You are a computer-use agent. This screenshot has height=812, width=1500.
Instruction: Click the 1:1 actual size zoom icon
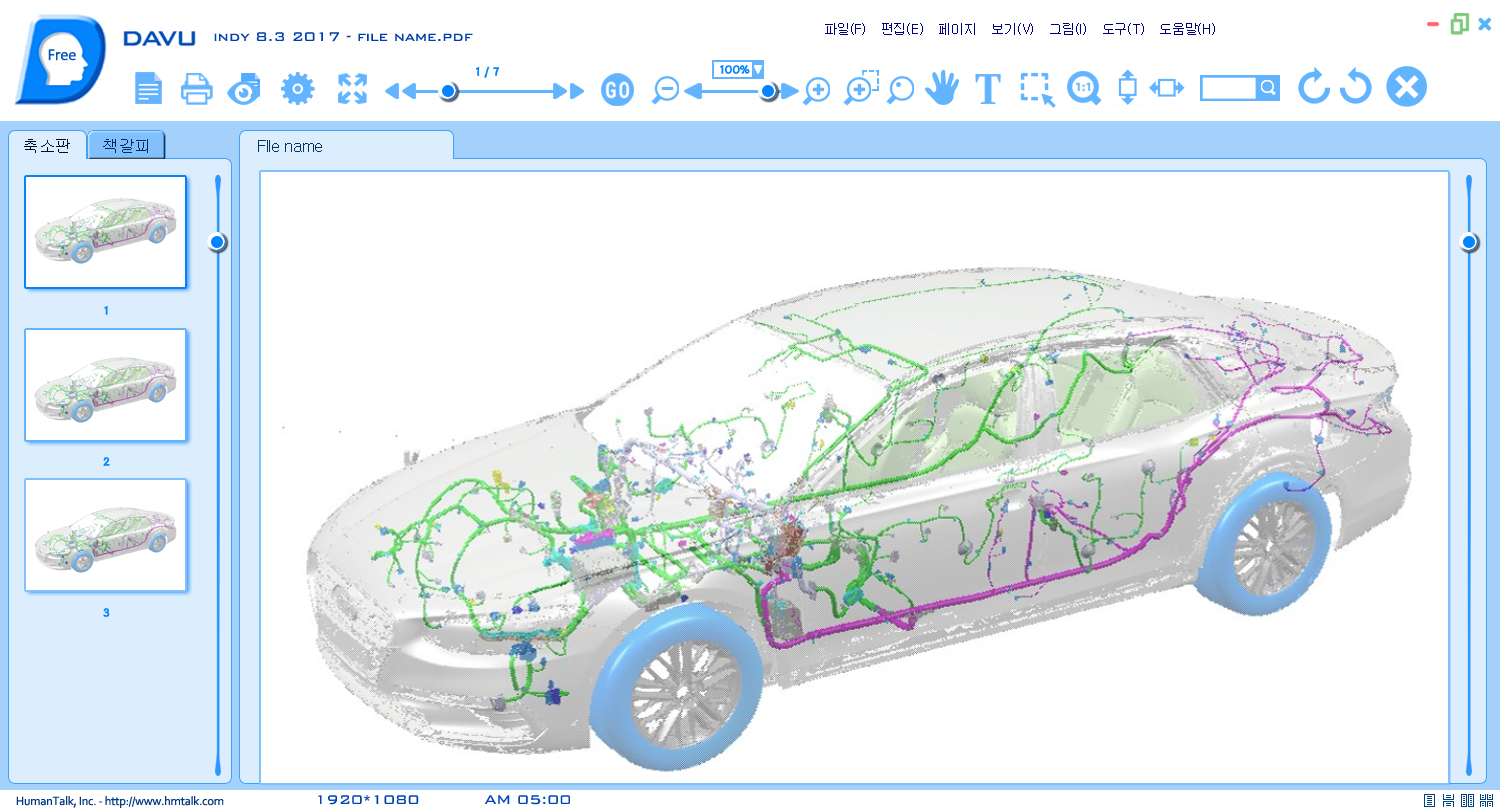1083,89
